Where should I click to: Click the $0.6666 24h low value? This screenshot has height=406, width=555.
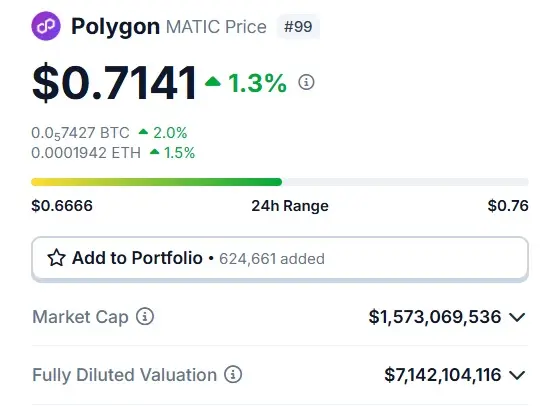tap(62, 206)
